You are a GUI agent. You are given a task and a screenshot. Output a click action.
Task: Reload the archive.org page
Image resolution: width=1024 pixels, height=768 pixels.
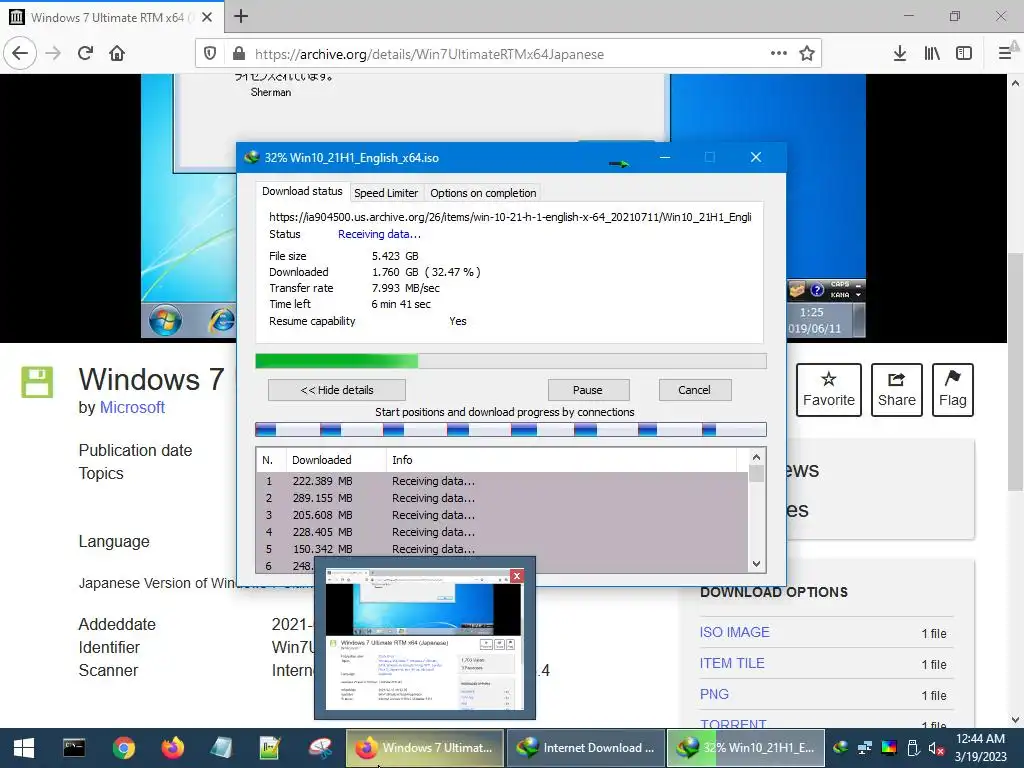(86, 54)
